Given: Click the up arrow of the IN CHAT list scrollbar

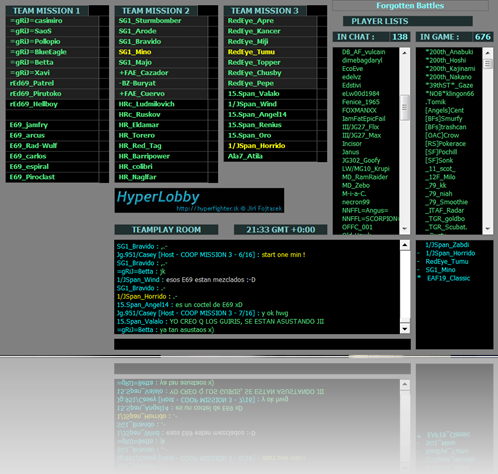Looking at the screenshot, I should pyautogui.click(x=405, y=53).
